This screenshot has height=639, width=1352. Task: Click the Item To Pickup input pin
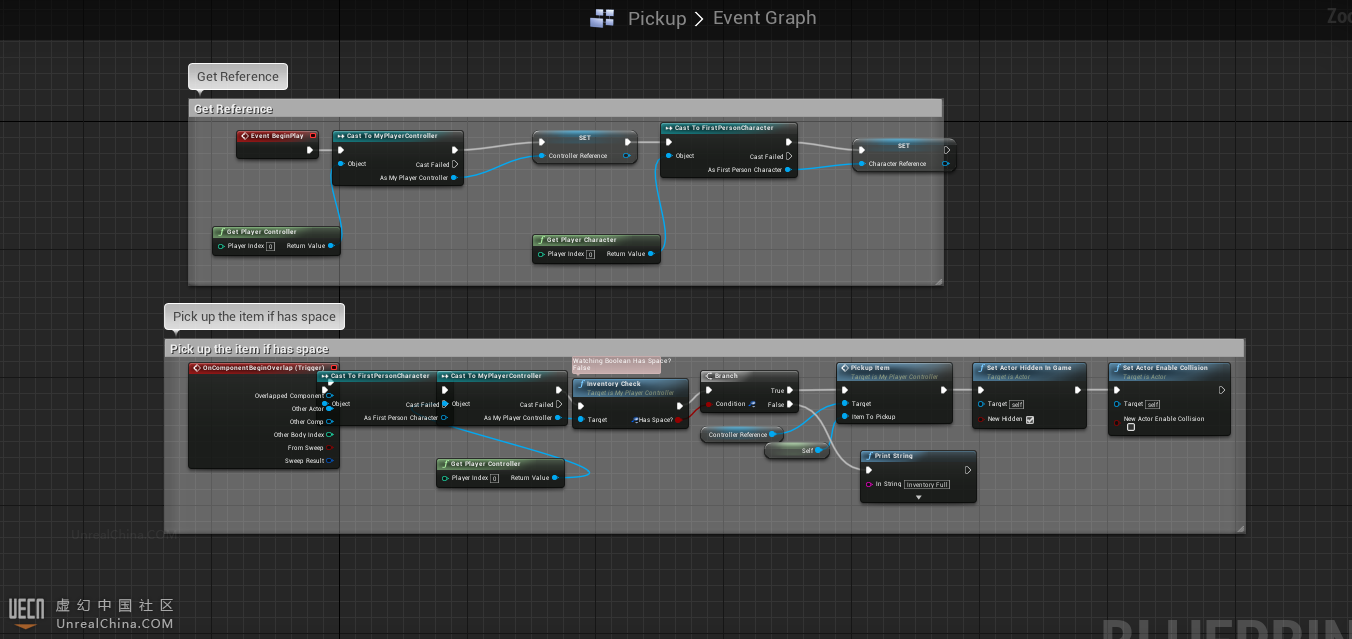pyautogui.click(x=846, y=417)
